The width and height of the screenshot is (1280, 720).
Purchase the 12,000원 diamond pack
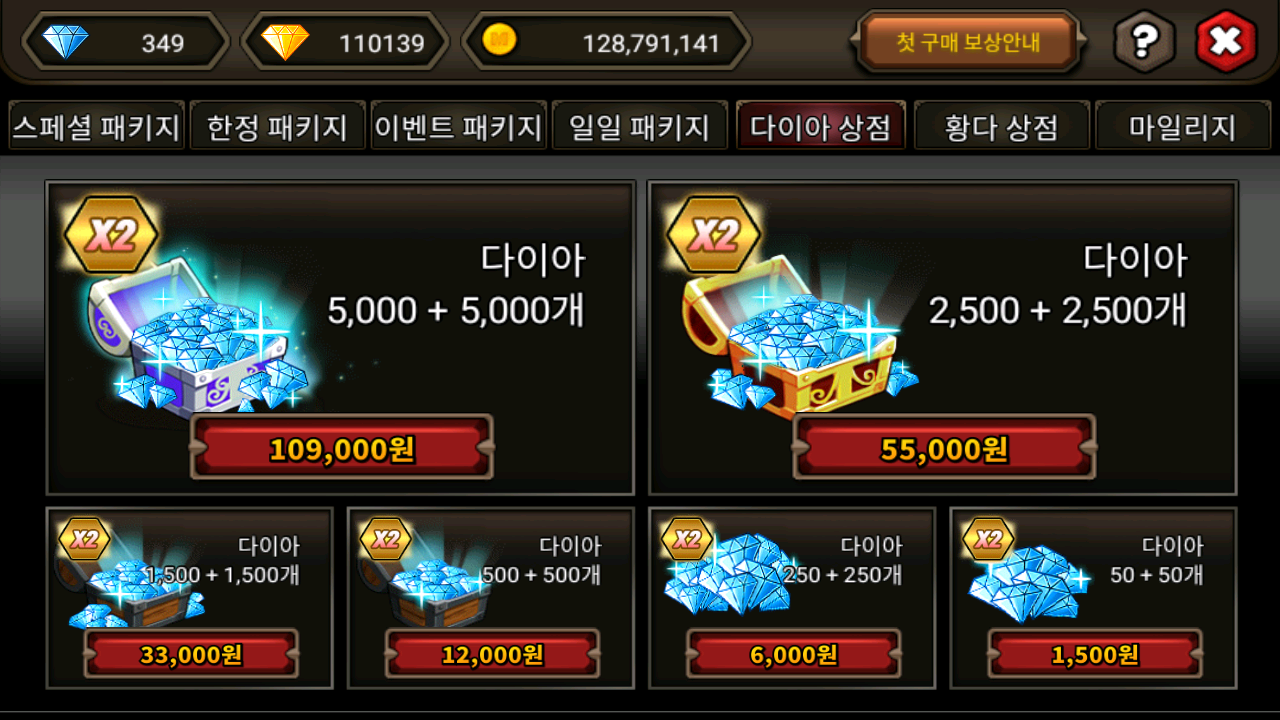click(x=492, y=655)
